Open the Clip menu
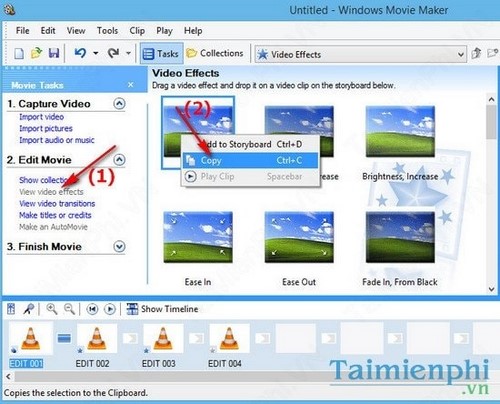 coord(137,31)
